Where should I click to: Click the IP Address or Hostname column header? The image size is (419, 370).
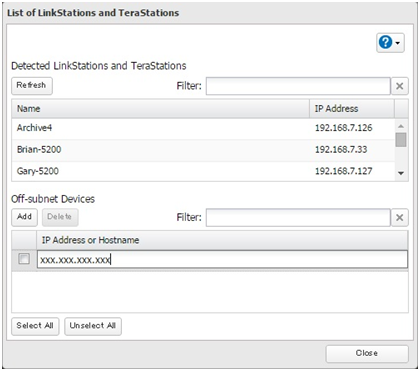pos(222,240)
